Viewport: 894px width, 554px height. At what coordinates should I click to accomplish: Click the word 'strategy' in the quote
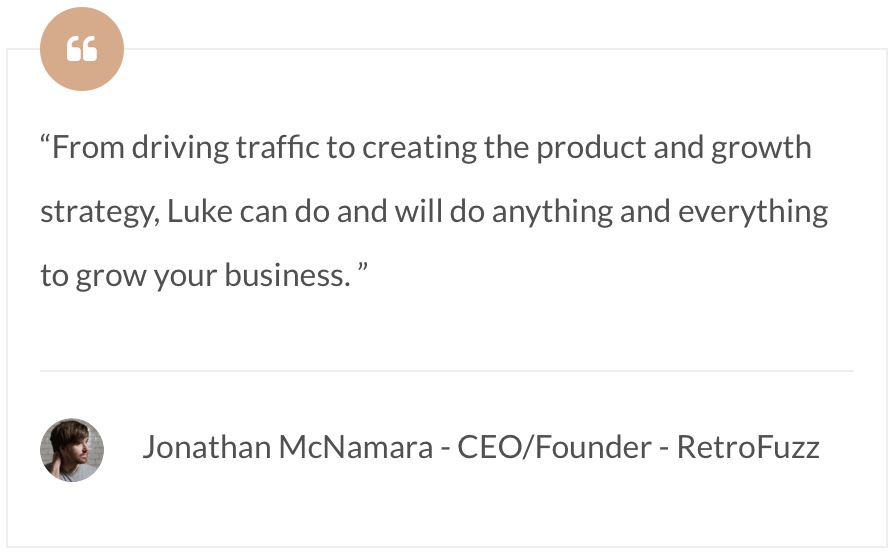coord(97,213)
